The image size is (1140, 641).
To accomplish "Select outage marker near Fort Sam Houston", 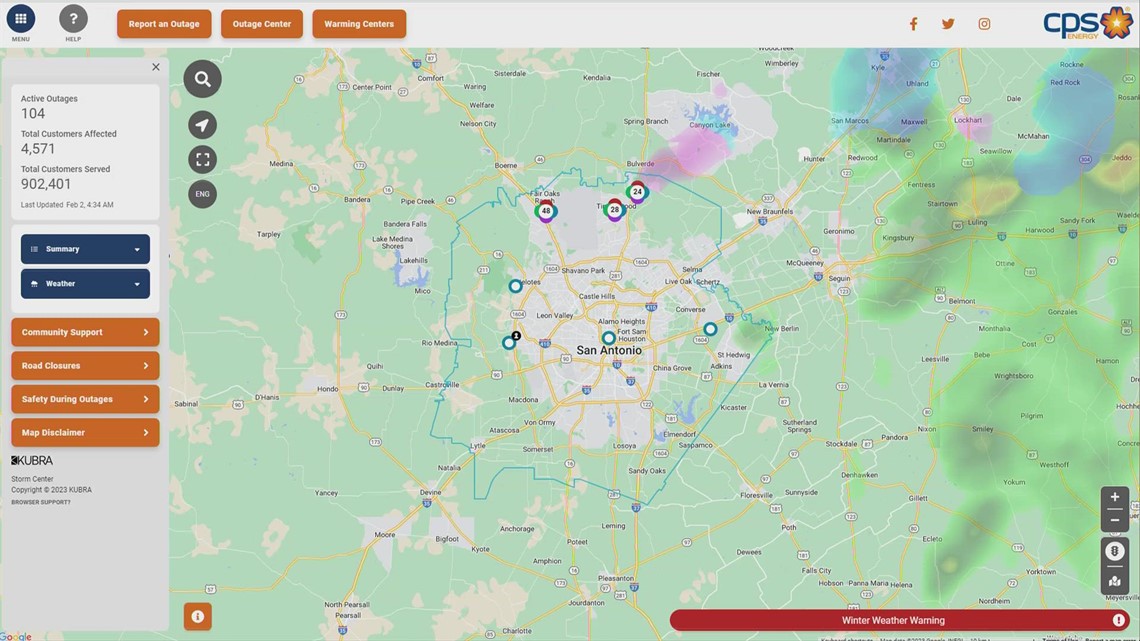I will (x=609, y=338).
